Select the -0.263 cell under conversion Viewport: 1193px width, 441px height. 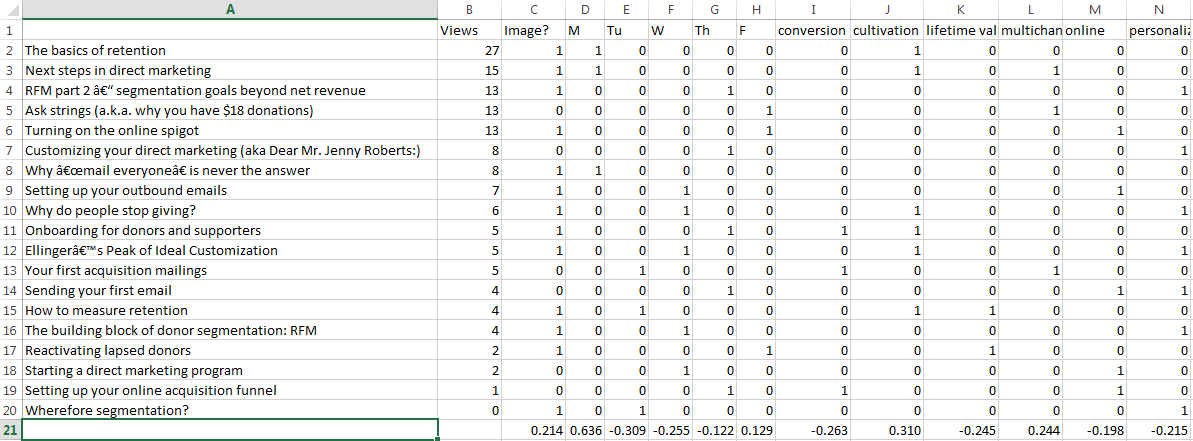click(812, 430)
